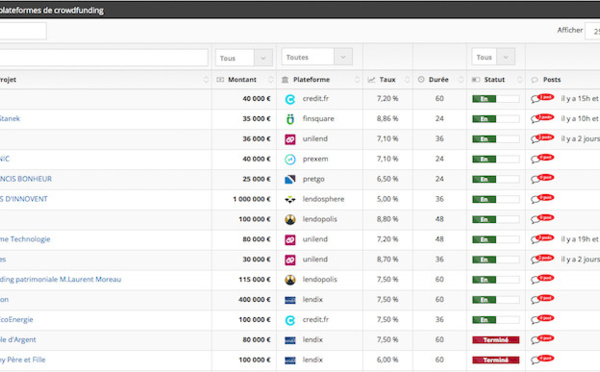The height and width of the screenshot is (372, 600).
Task: Click the lendix logo in the 6,00 % row
Action: pos(290,360)
